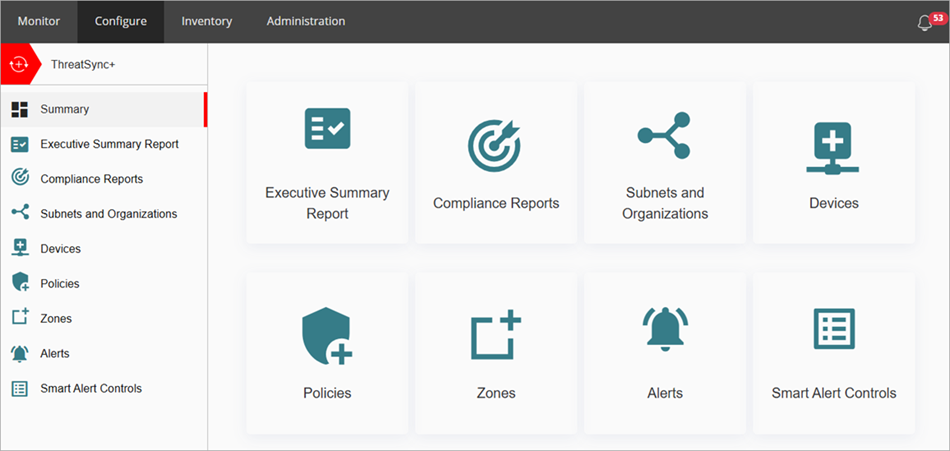Click the red ThreatSync+ logo icon
The image size is (950, 451).
pyautogui.click(x=19, y=64)
